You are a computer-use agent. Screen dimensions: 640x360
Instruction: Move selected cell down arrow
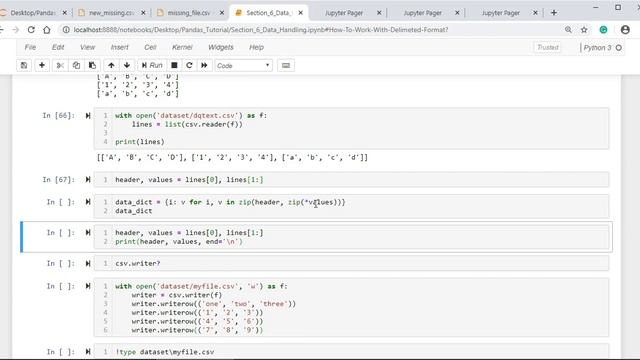[127, 65]
